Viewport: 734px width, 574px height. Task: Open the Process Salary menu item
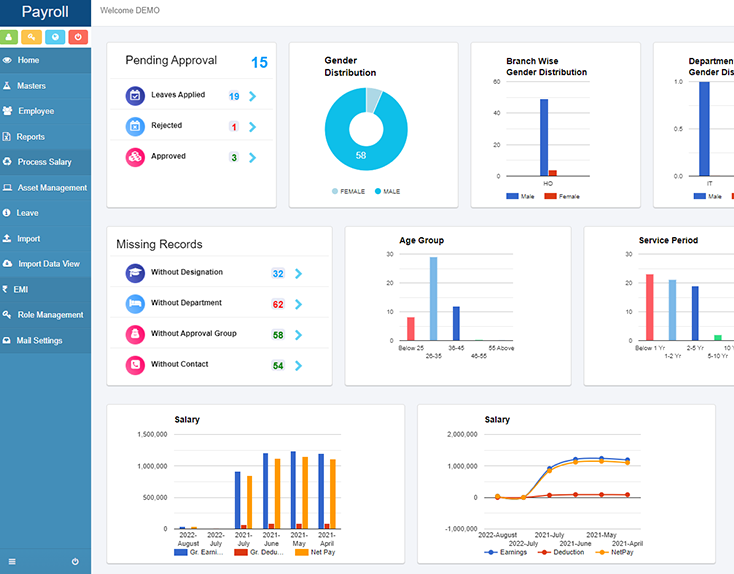[45, 162]
